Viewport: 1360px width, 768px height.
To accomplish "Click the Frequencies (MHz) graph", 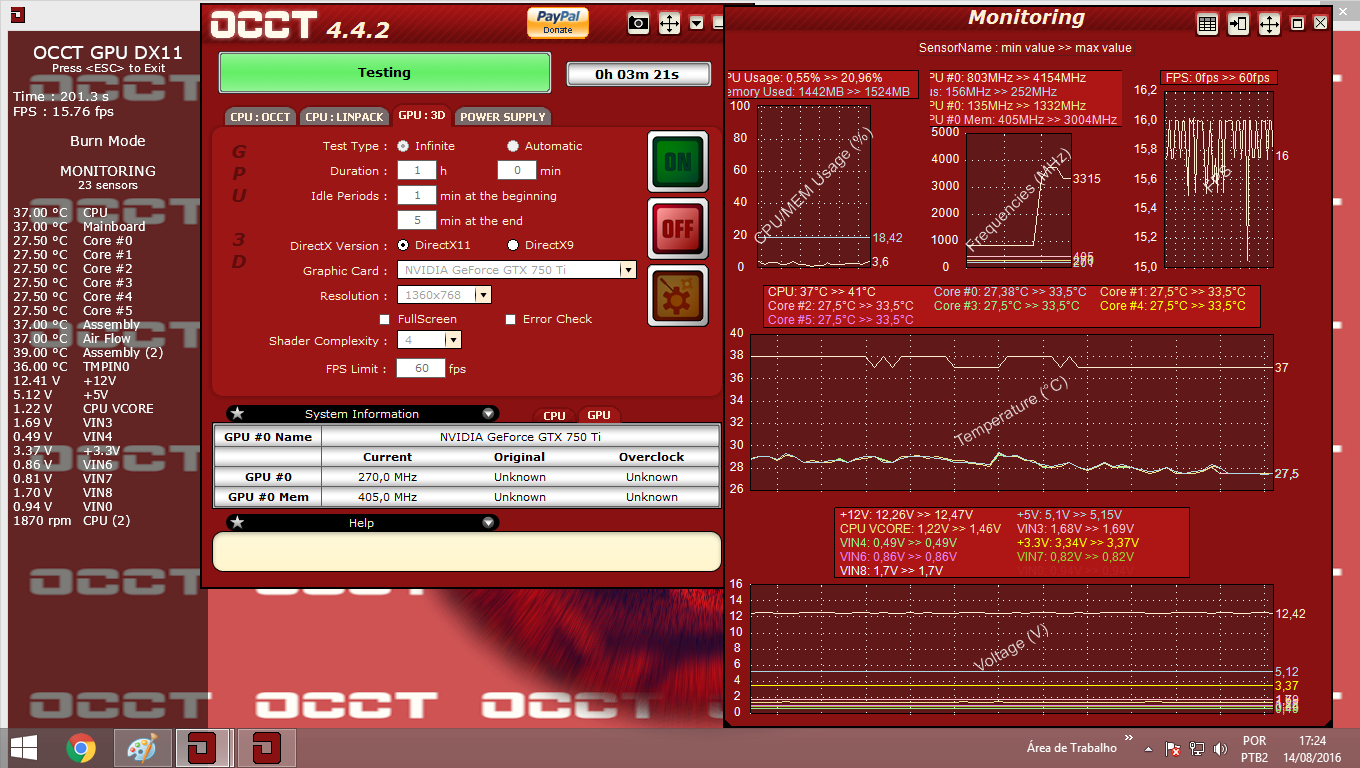I will [1017, 200].
